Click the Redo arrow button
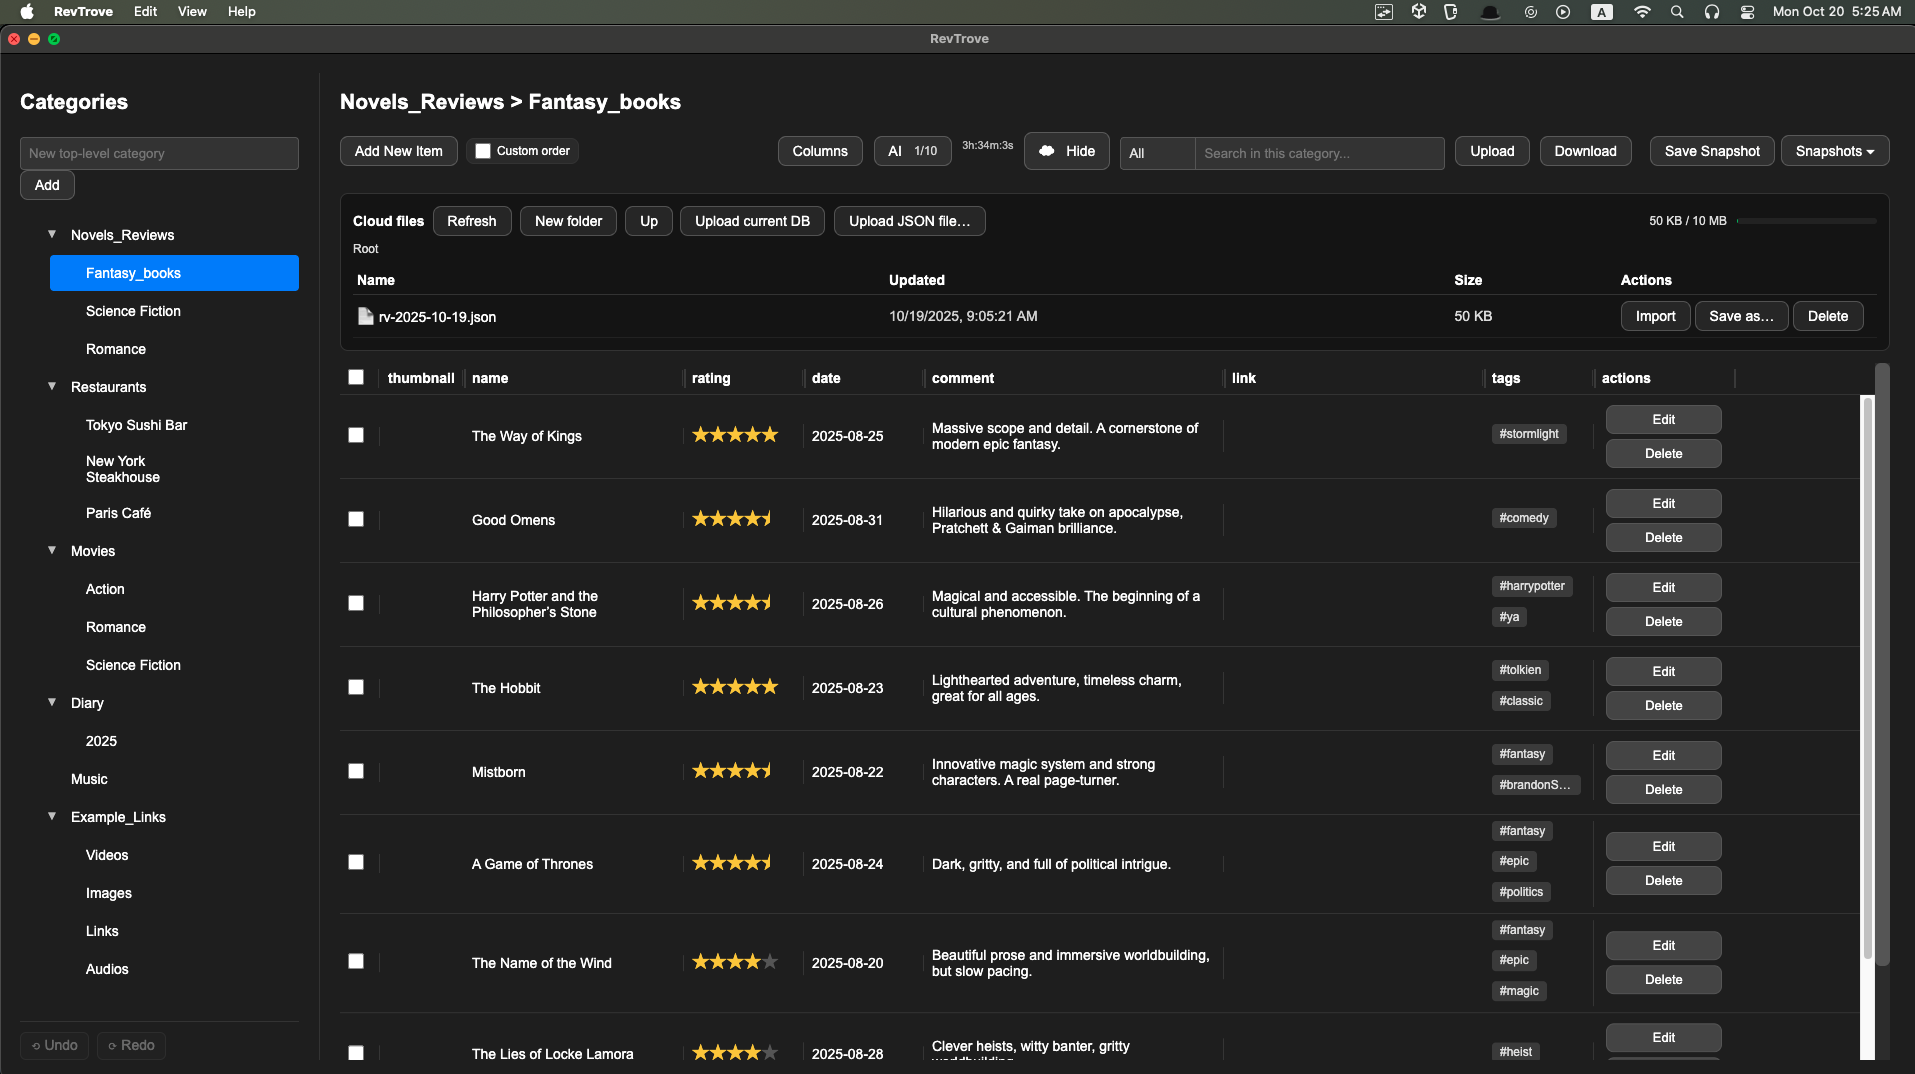The image size is (1915, 1074). tap(131, 1045)
